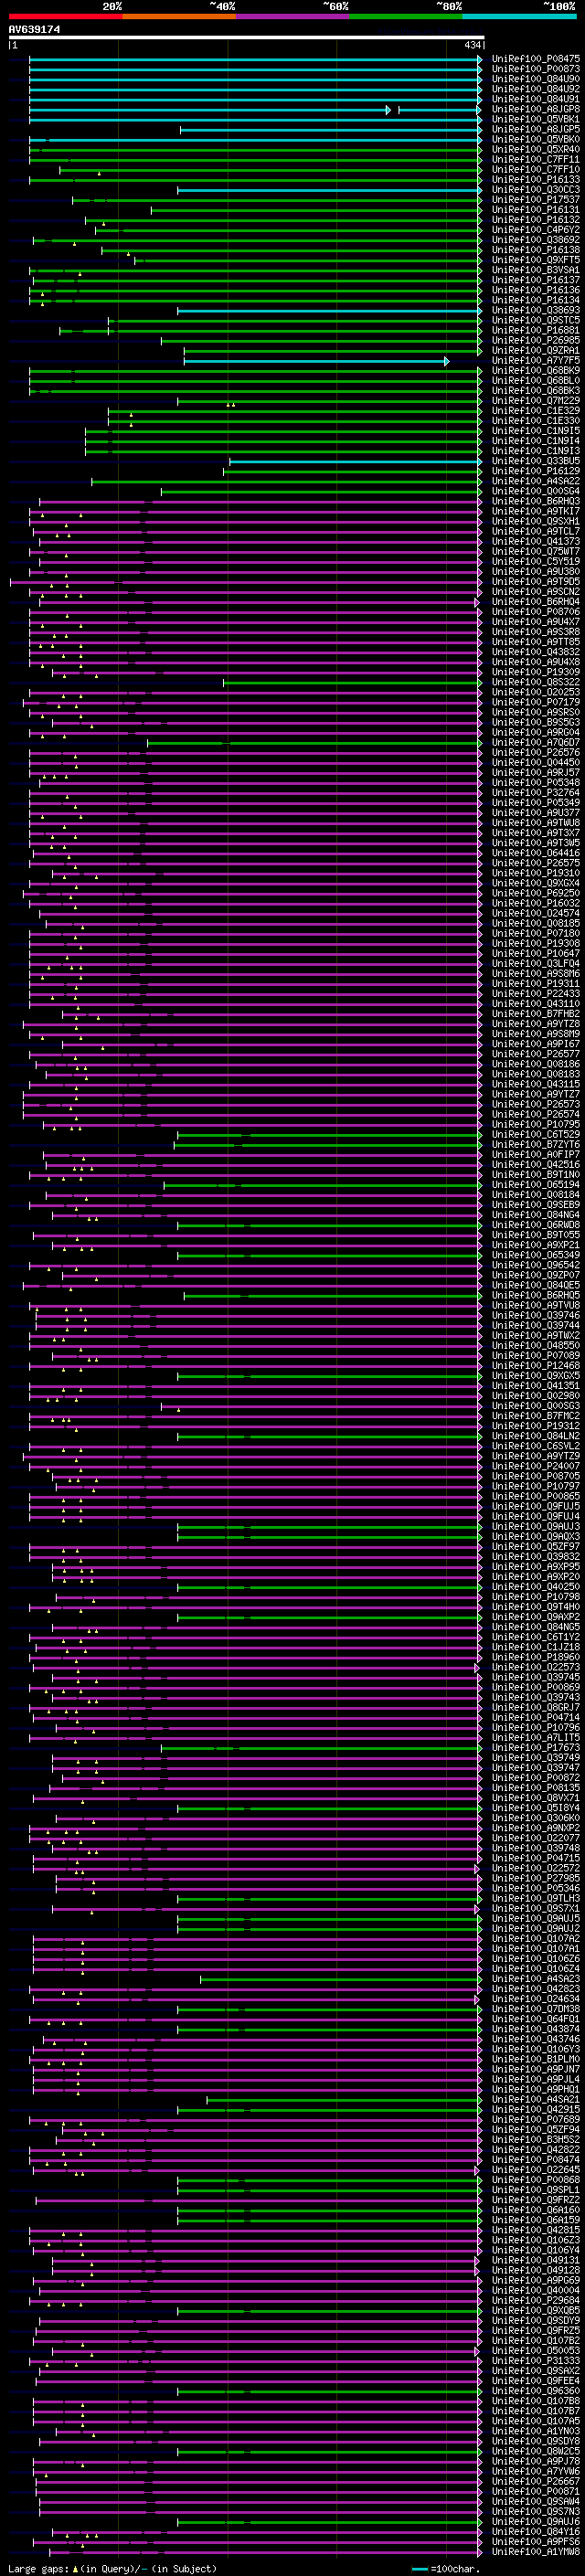The image size is (585, 2576).
Task: Open hit UniRef100_Q41373
Action: point(535,541)
